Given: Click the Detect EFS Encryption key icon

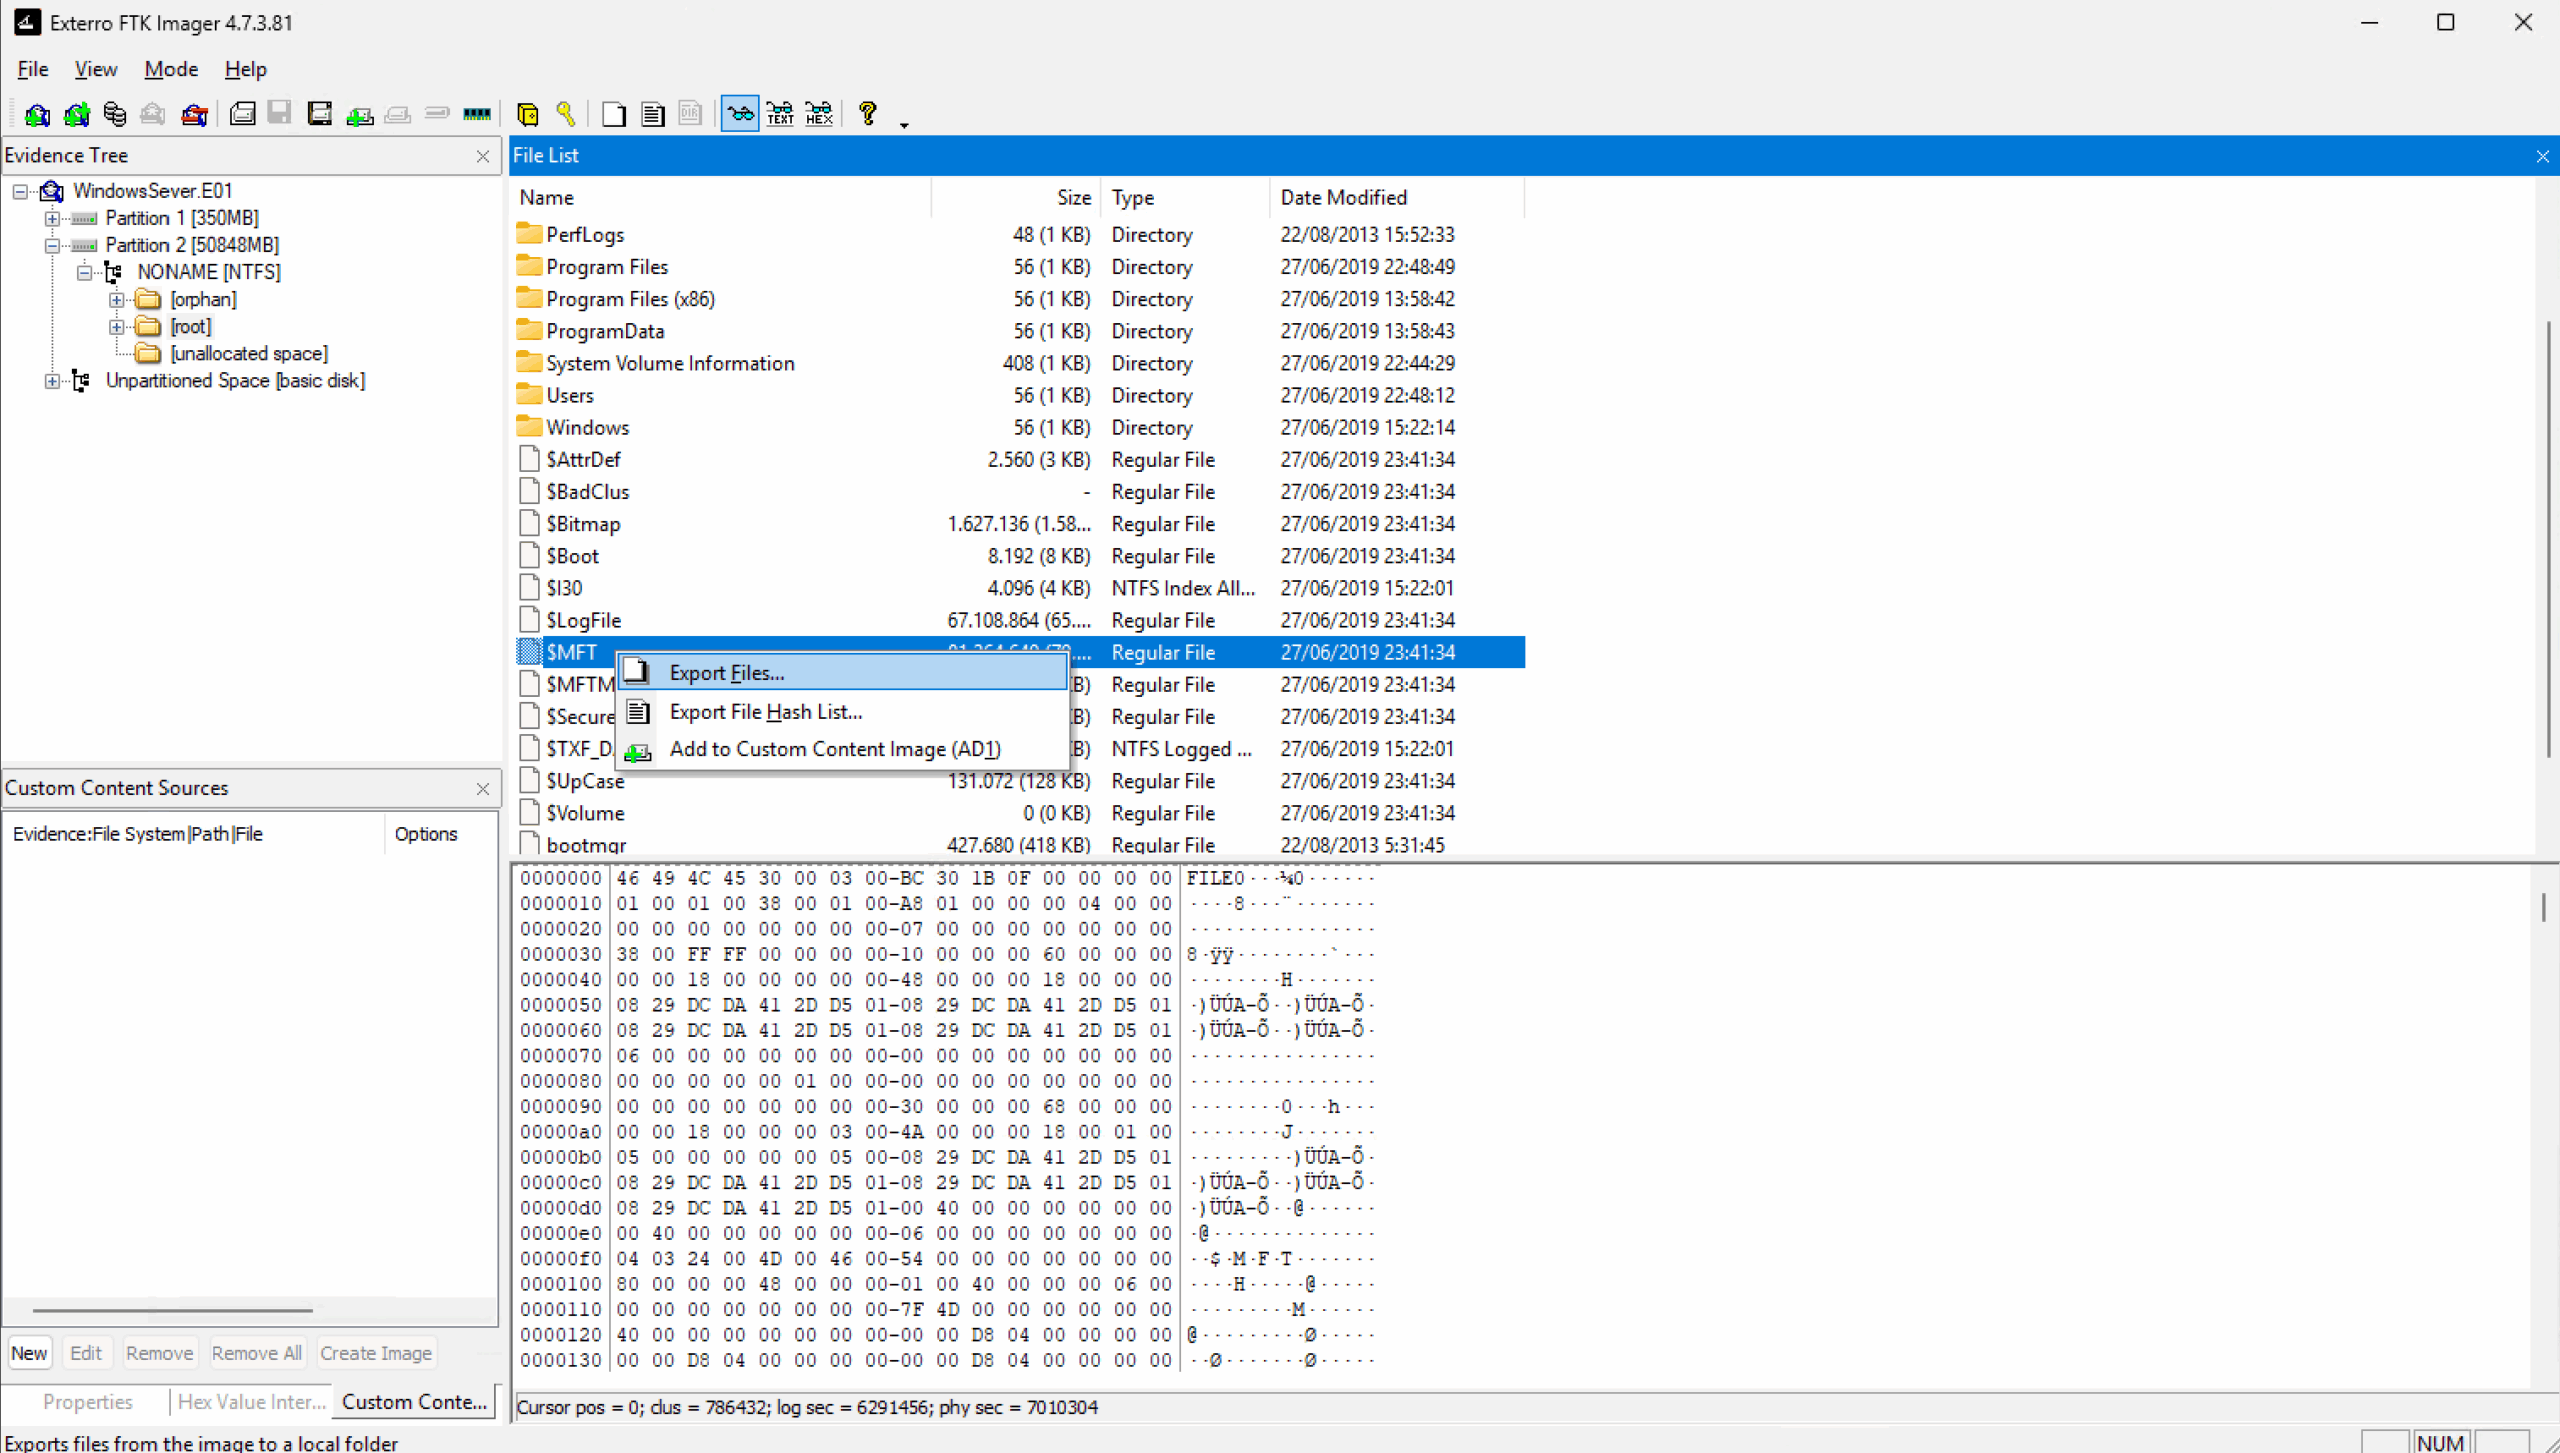Looking at the screenshot, I should coord(566,114).
